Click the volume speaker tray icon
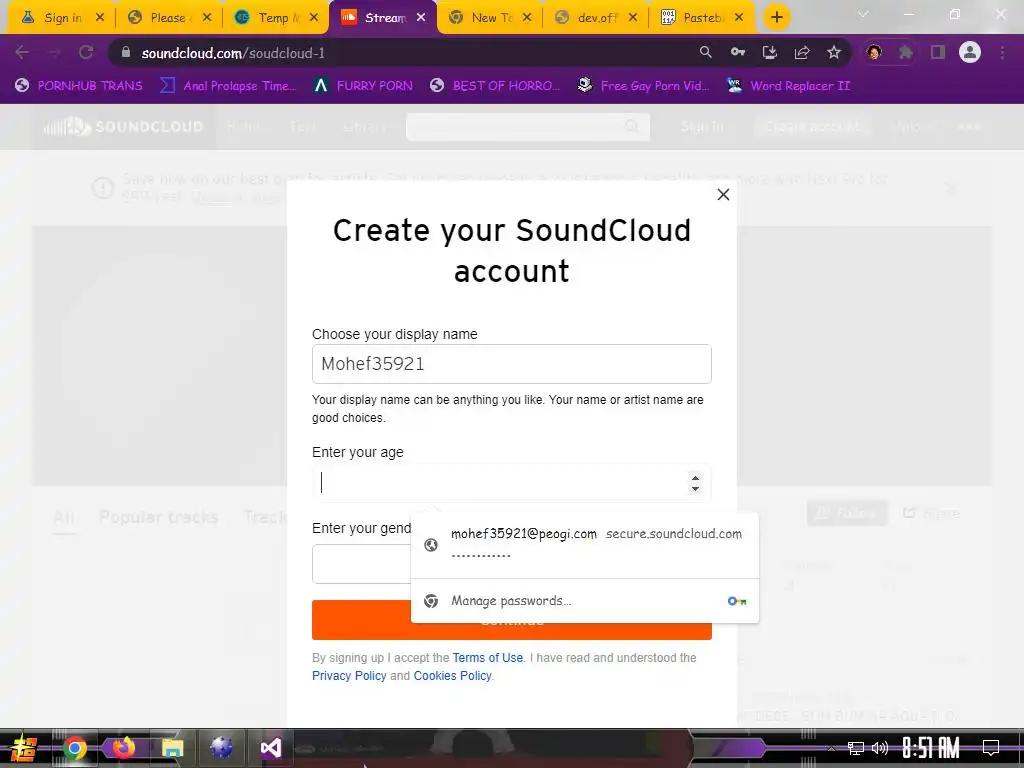Image resolution: width=1024 pixels, height=768 pixels. point(880,748)
